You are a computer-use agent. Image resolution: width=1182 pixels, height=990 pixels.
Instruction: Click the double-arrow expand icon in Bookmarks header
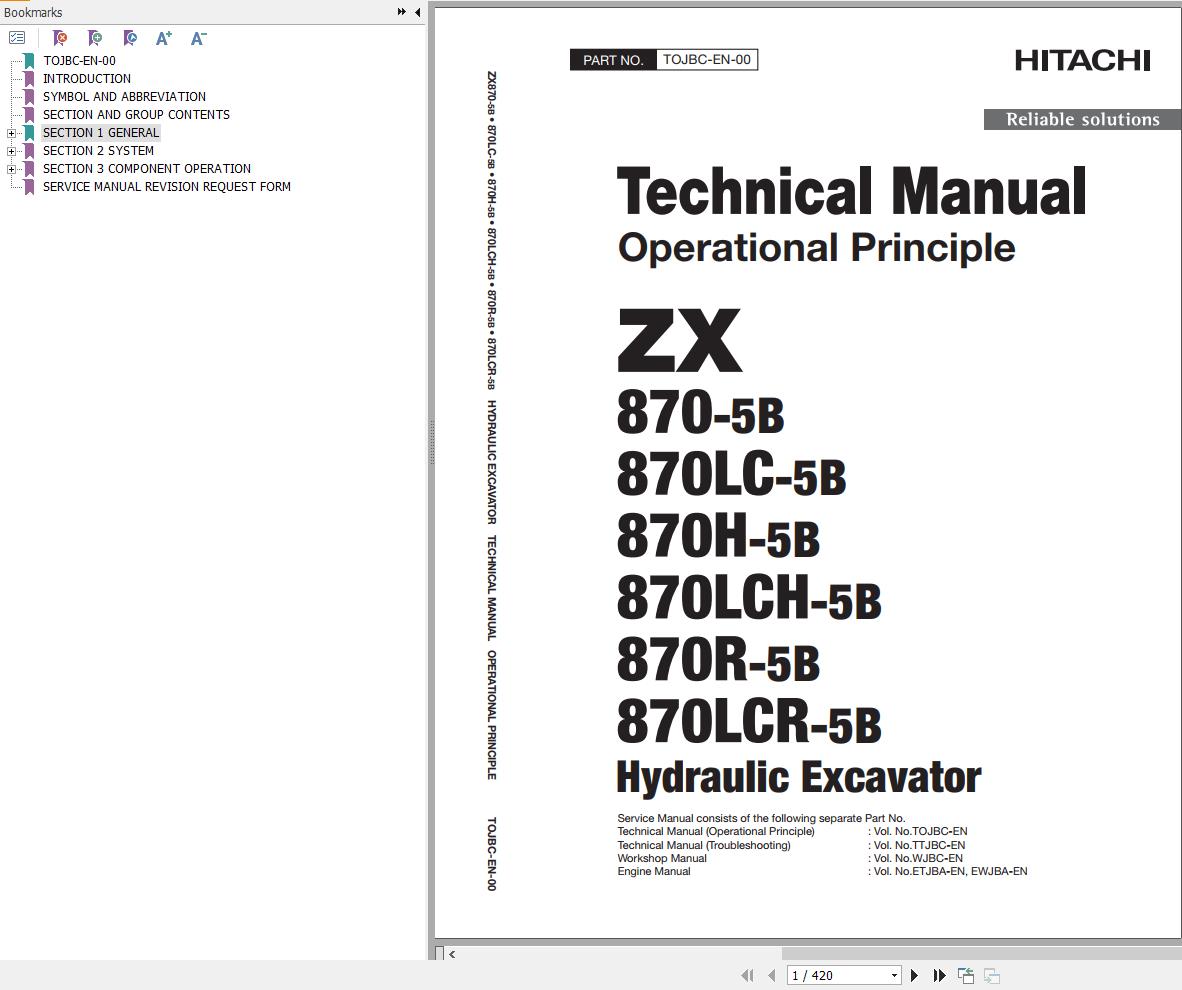(402, 12)
